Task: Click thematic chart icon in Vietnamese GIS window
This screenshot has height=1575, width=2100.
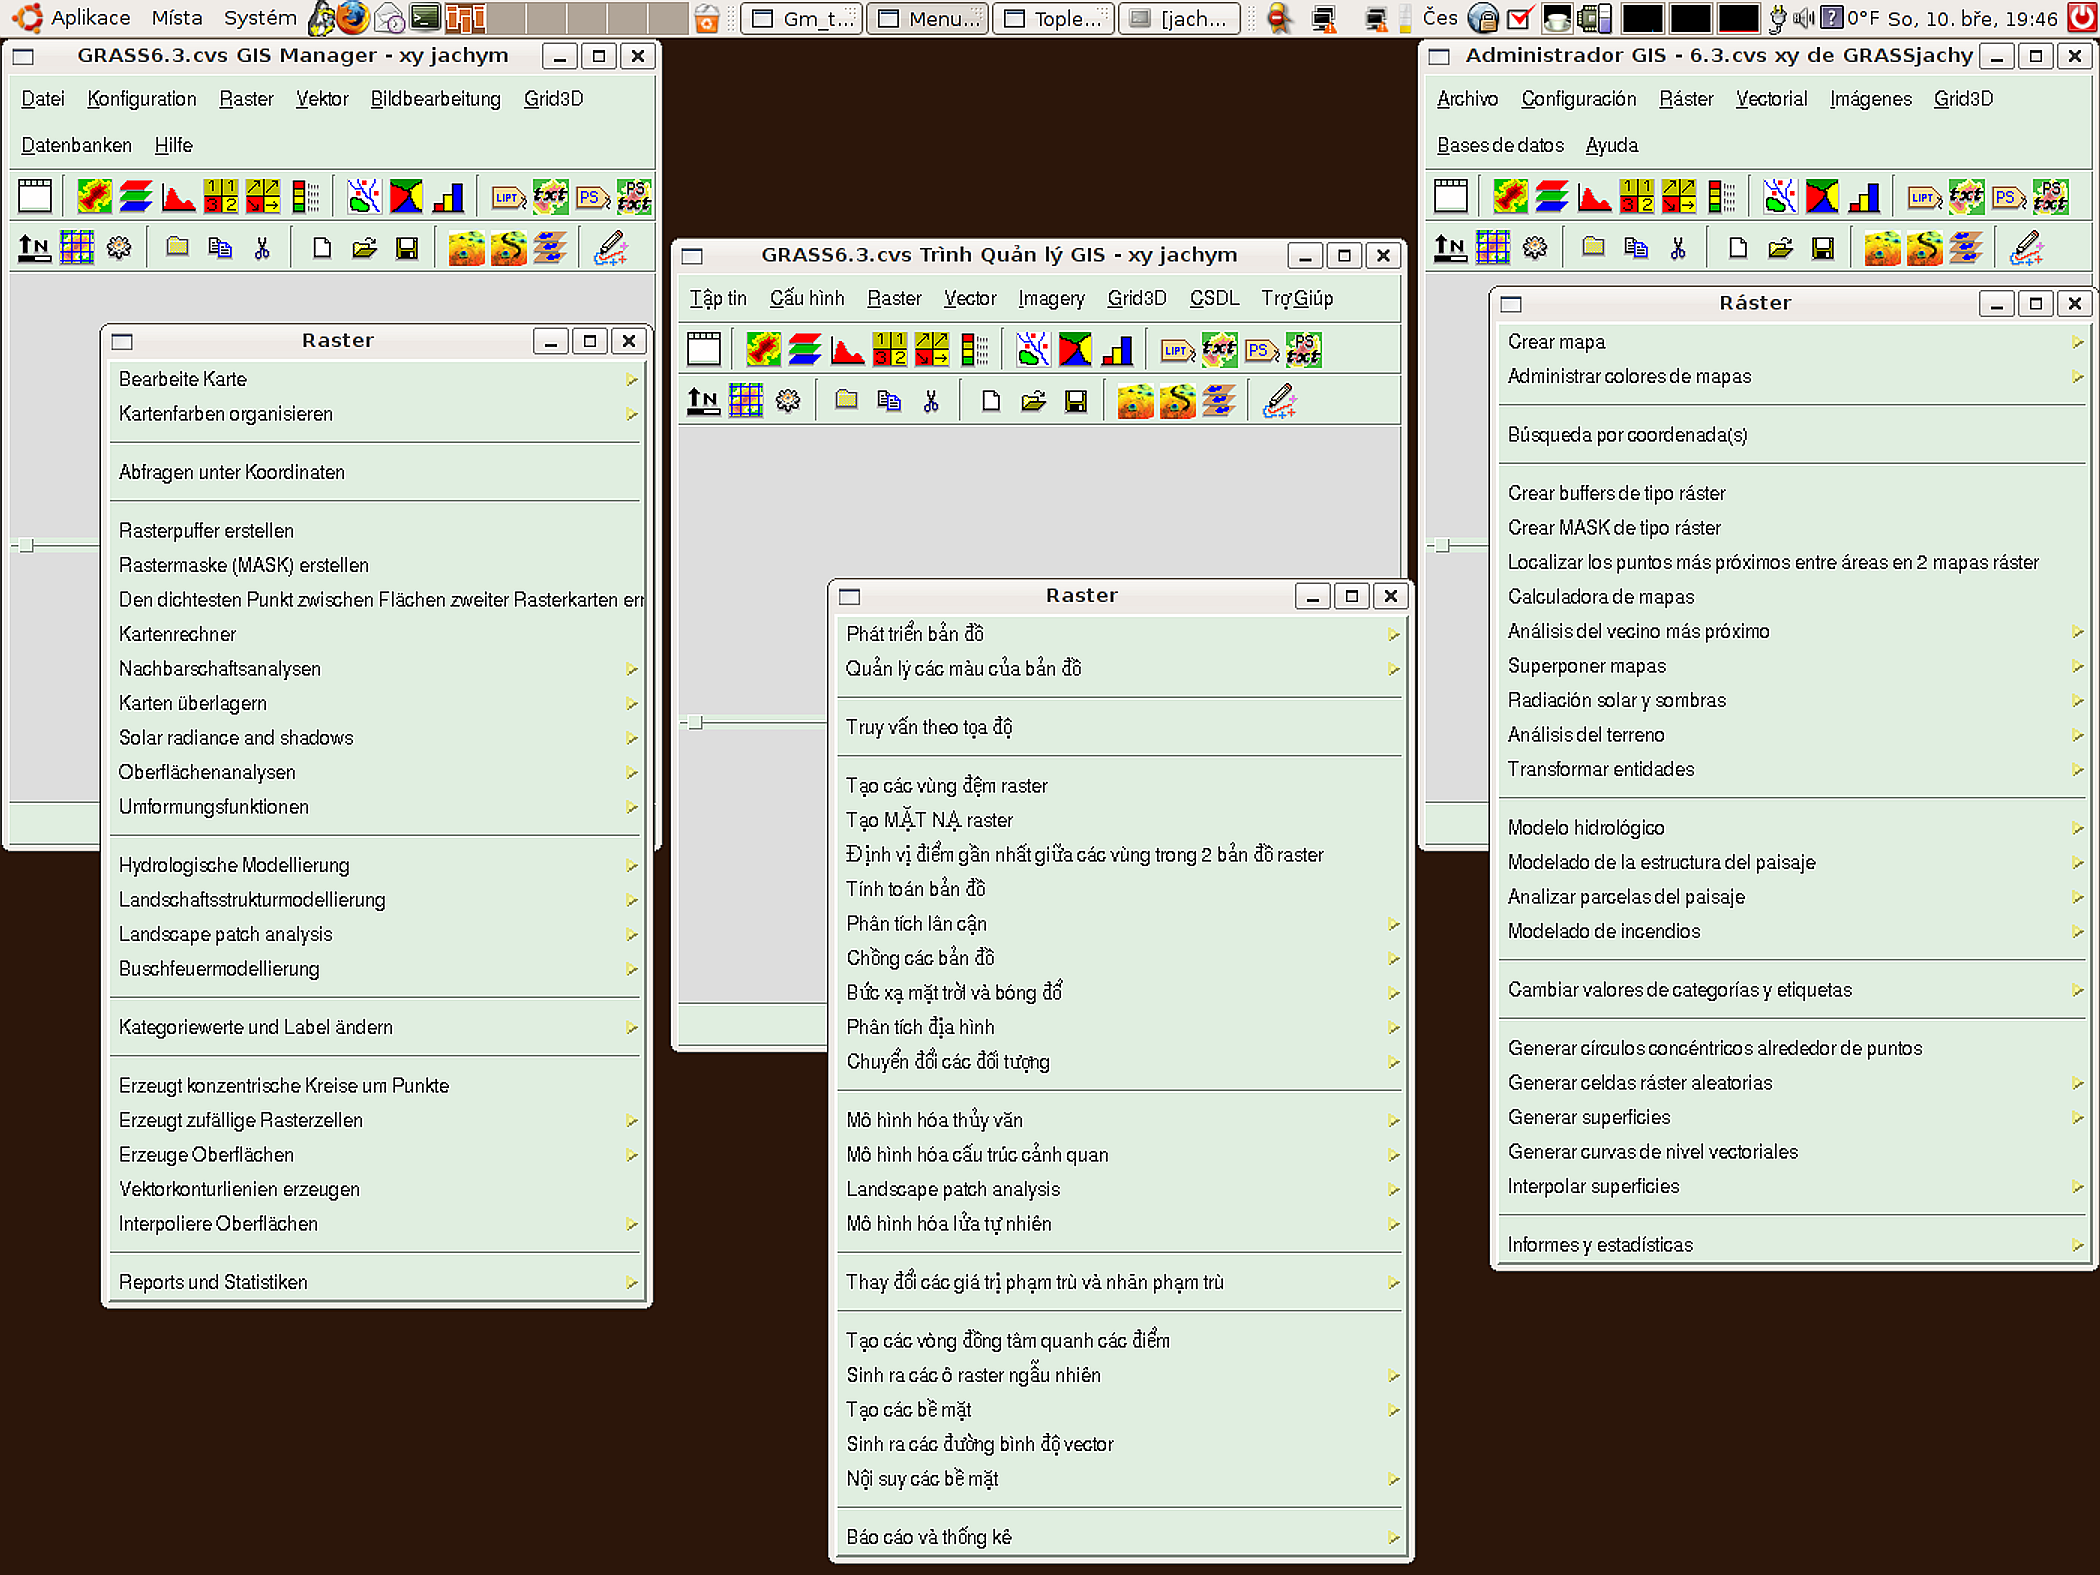Action: point(1075,350)
